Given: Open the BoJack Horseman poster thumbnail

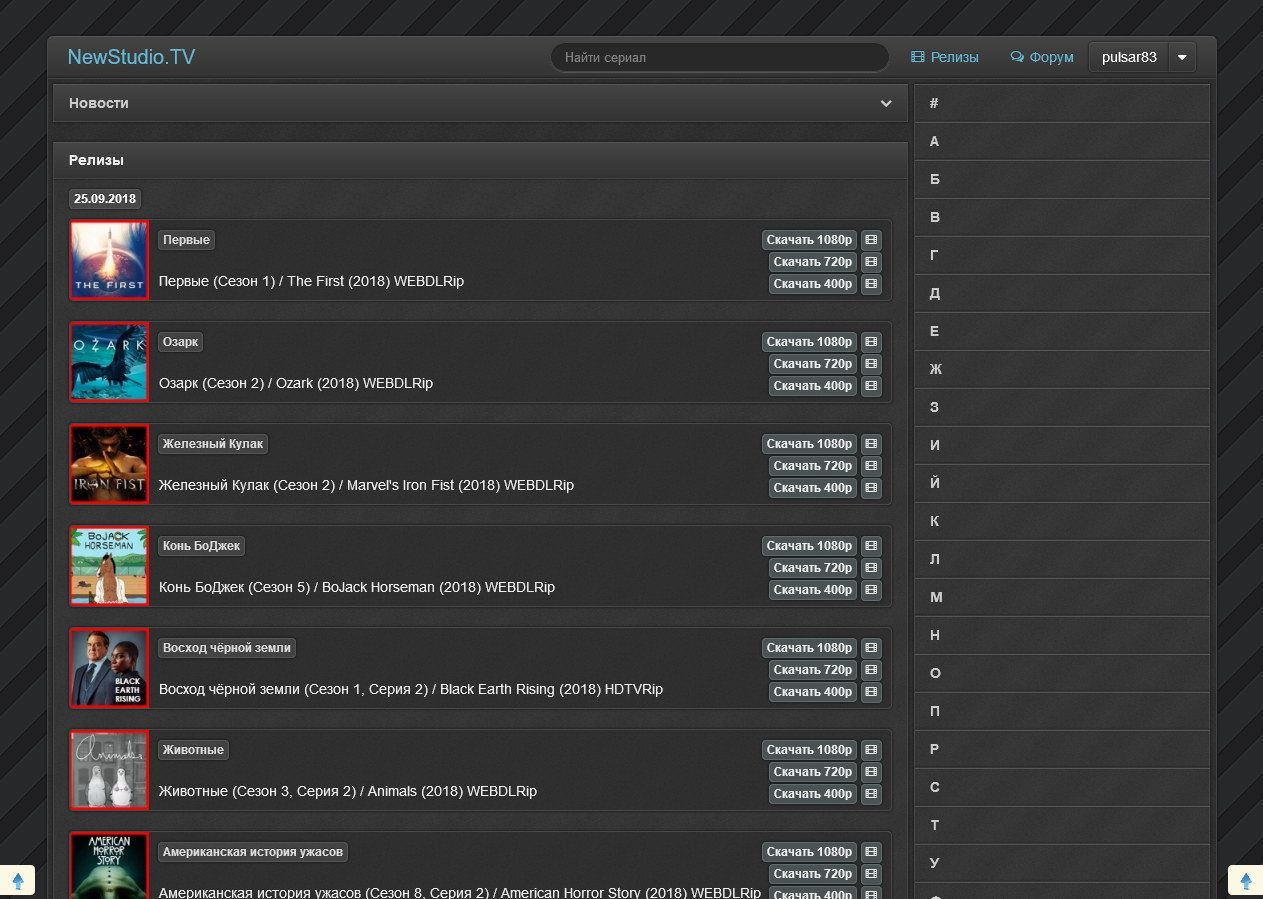Looking at the screenshot, I should (x=109, y=566).
